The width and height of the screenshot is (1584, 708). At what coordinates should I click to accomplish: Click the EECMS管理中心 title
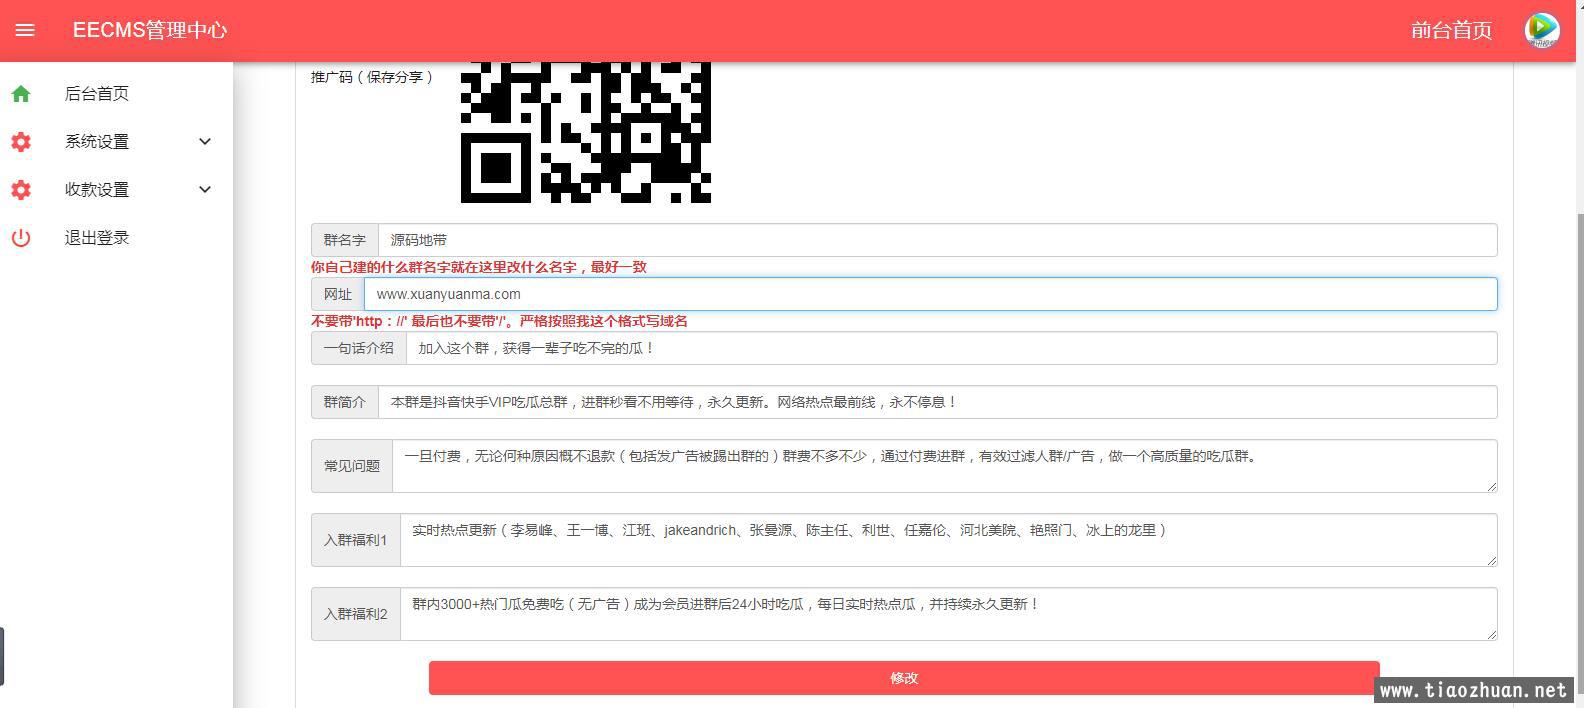(x=150, y=30)
